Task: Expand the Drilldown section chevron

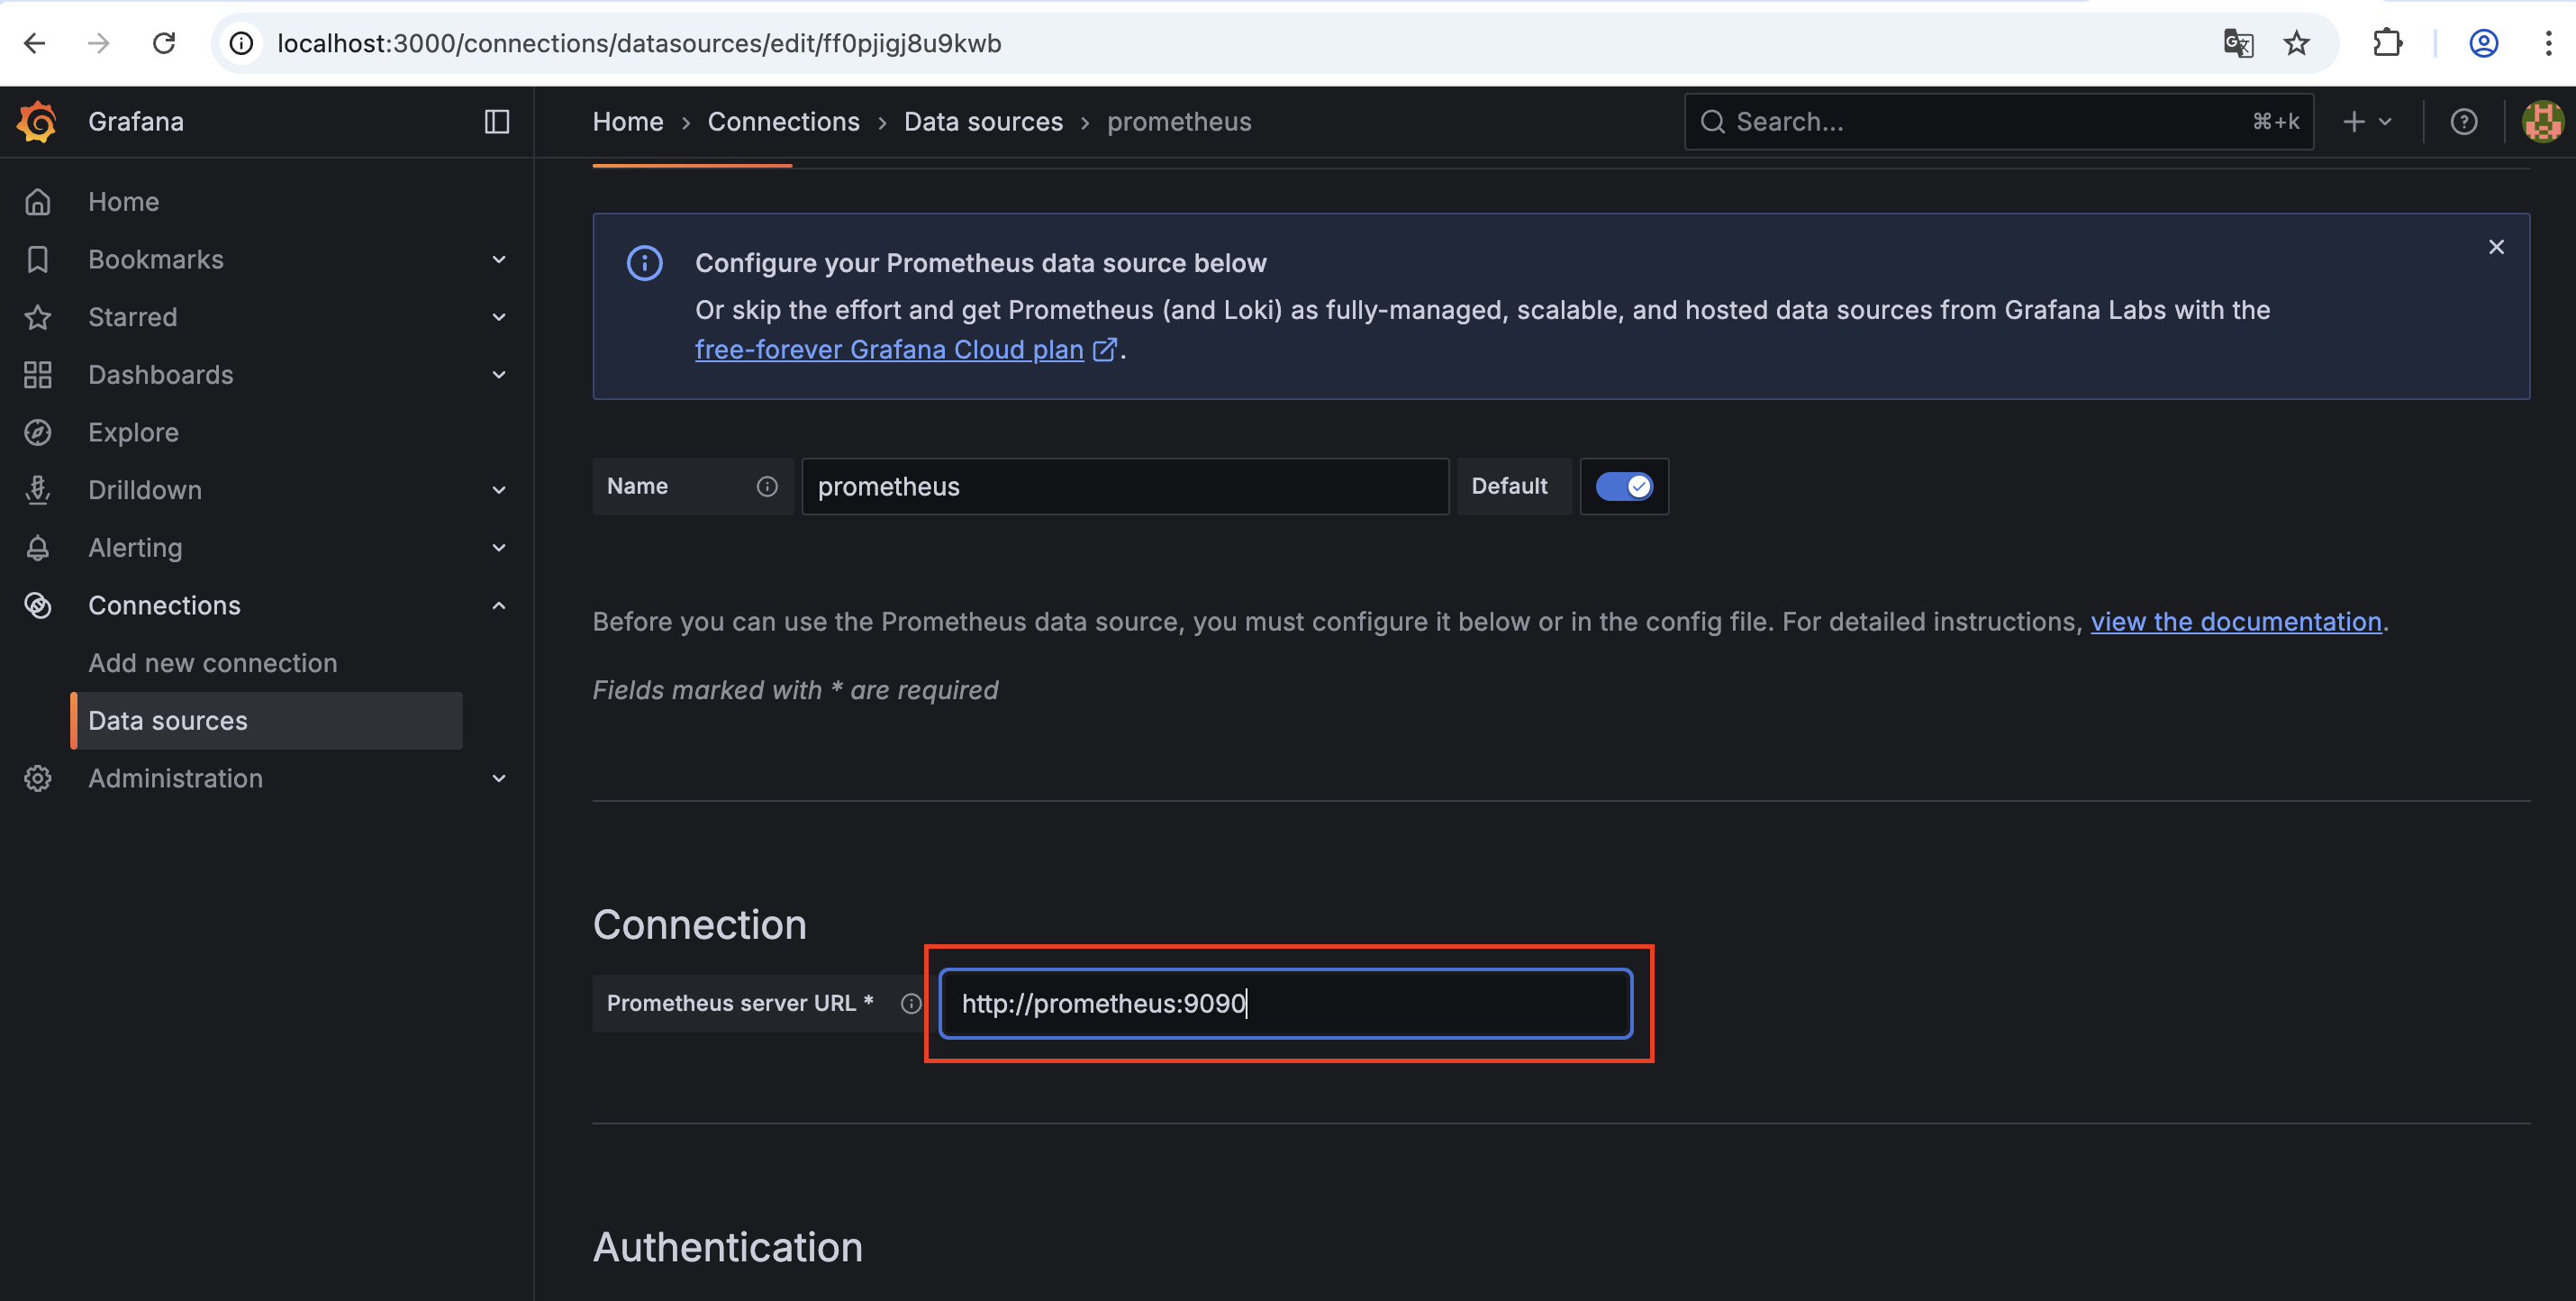Action: (x=499, y=490)
